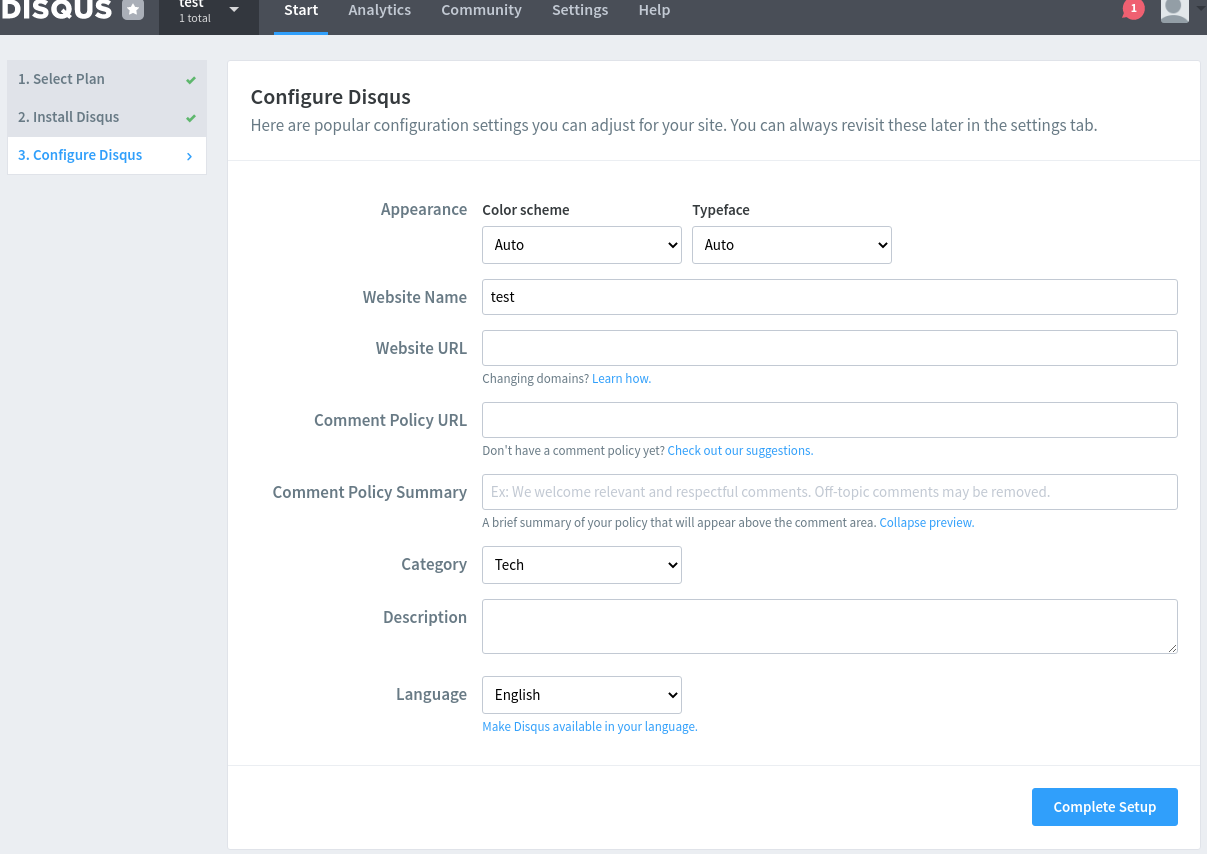Click into the Website URL field

tap(830, 348)
